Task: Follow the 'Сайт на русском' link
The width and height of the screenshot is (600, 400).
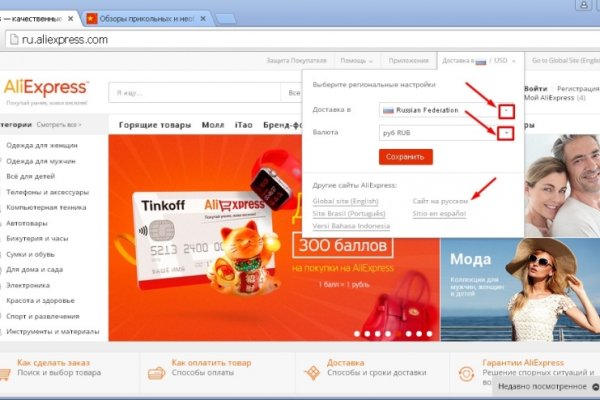Action: tap(441, 201)
